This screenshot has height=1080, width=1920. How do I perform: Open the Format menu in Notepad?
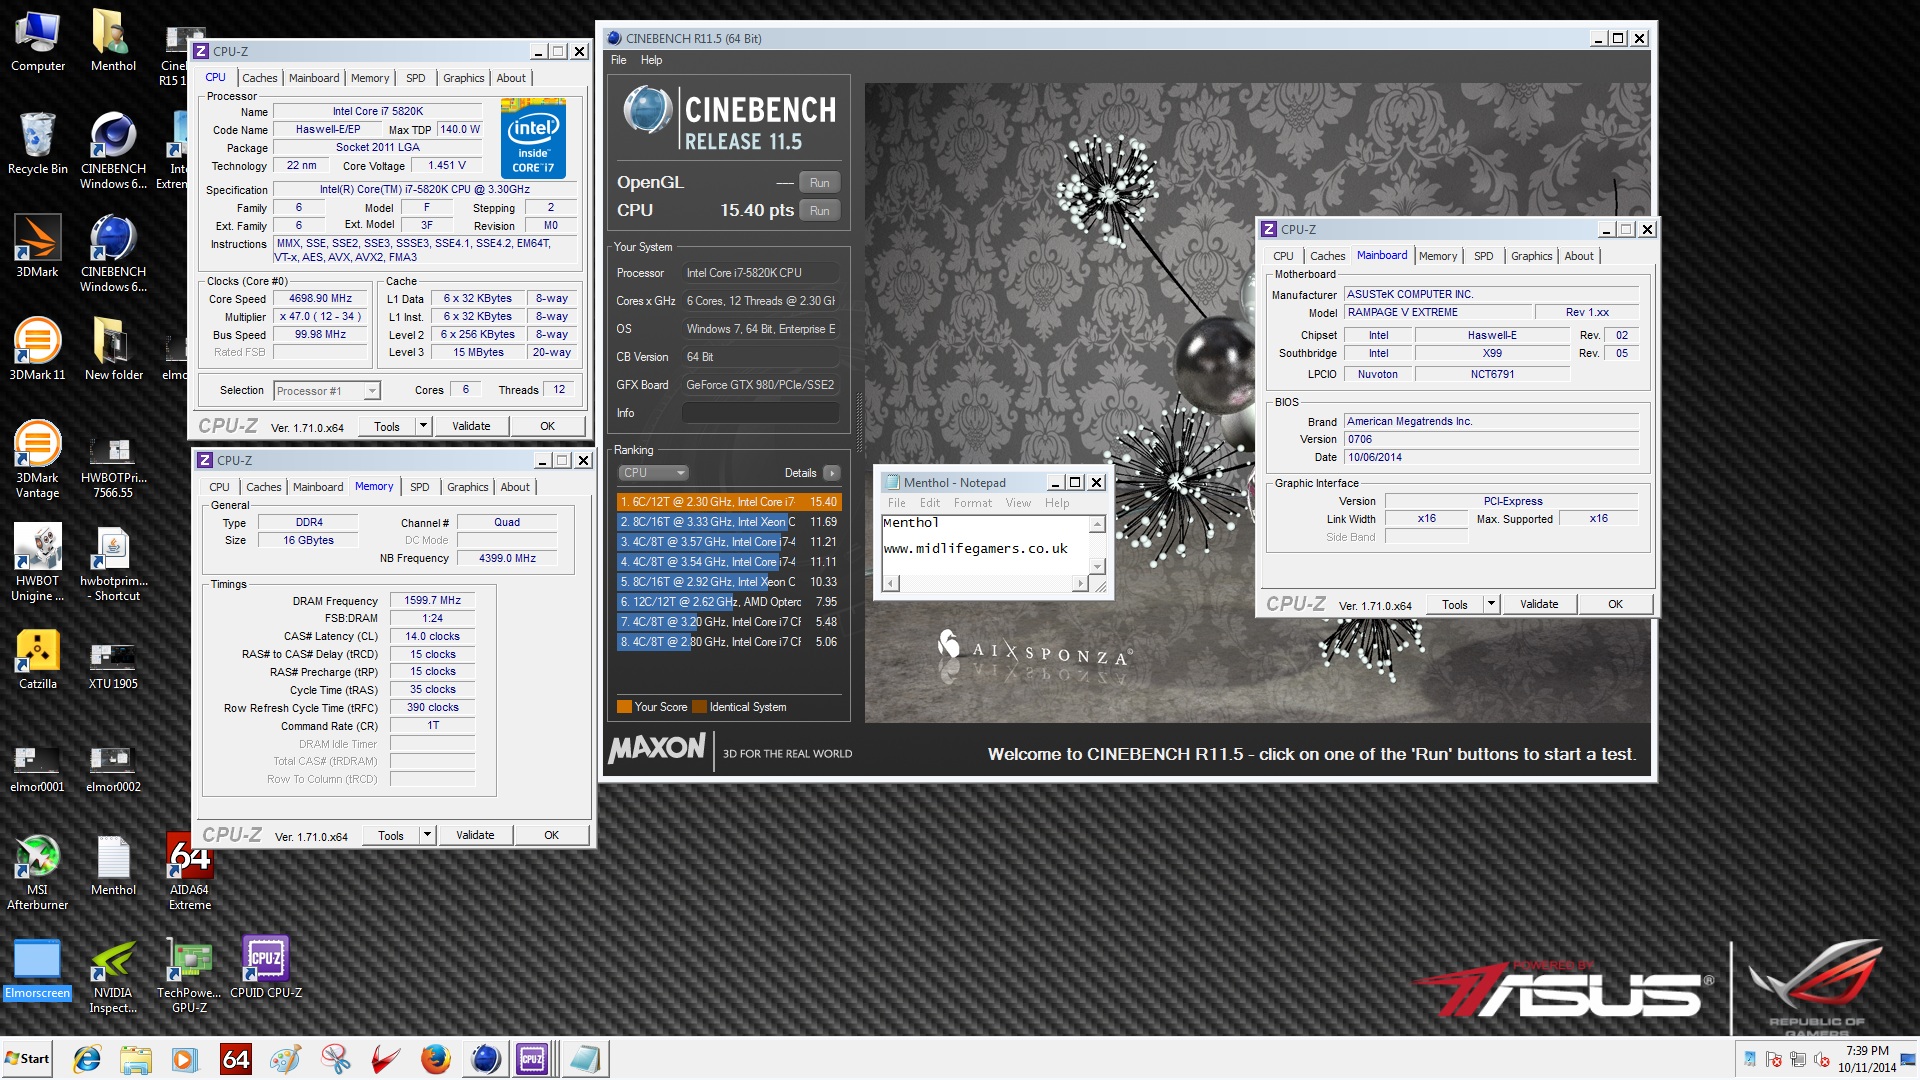point(972,503)
